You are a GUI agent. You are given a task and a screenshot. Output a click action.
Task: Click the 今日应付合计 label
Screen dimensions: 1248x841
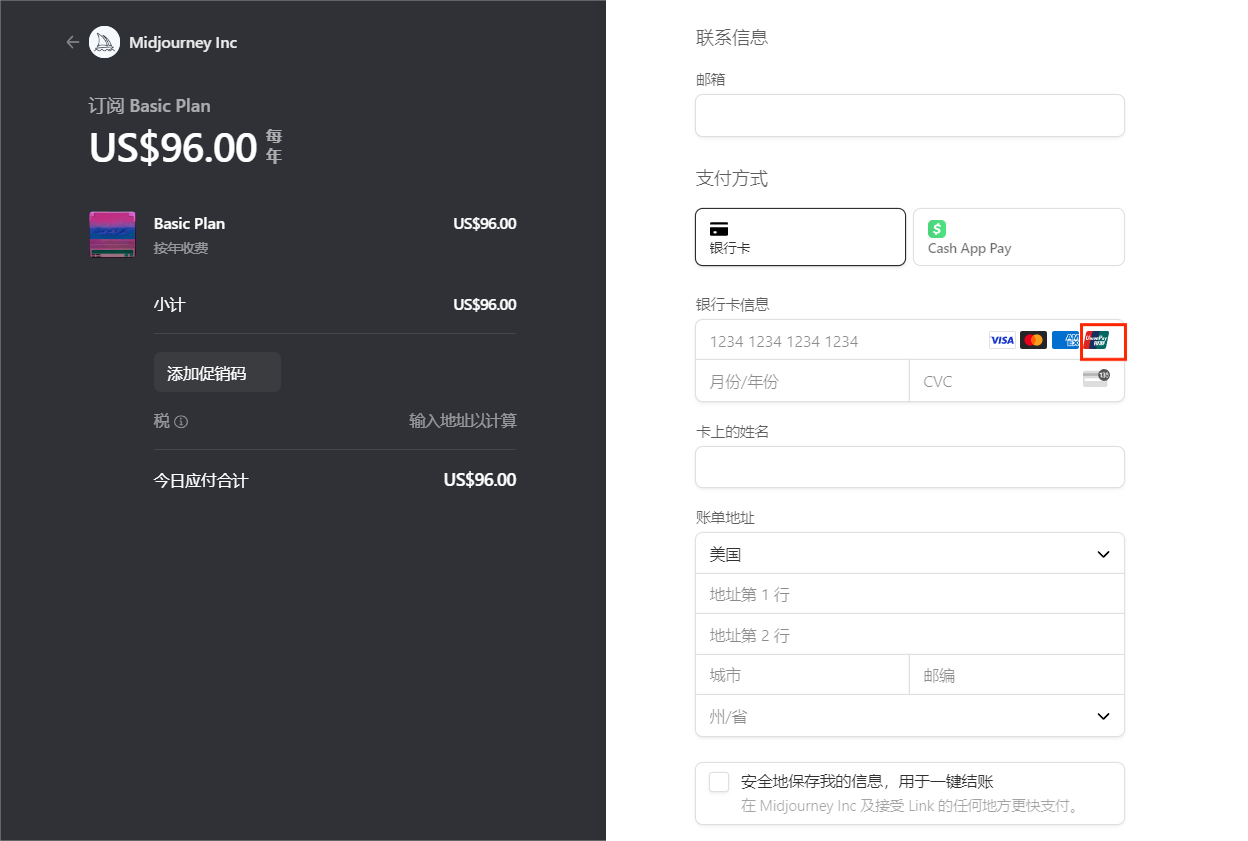coord(201,480)
